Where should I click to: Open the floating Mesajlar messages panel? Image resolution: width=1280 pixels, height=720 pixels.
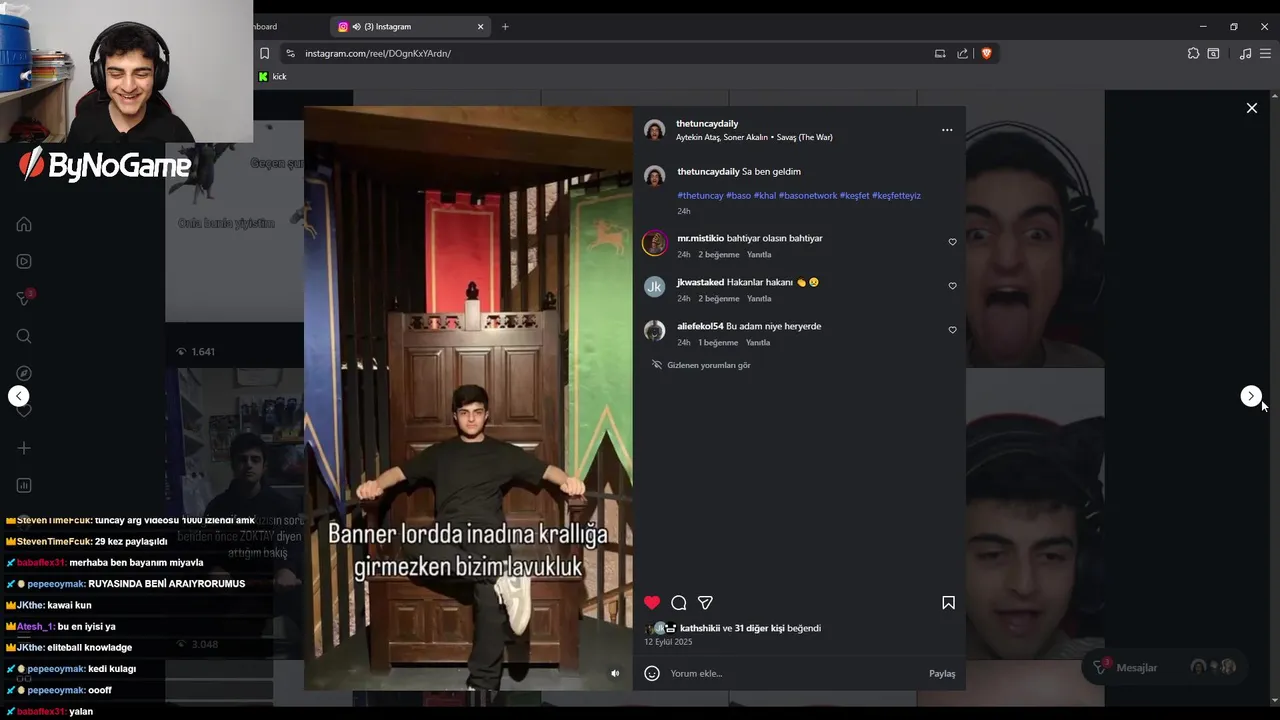(x=1164, y=667)
